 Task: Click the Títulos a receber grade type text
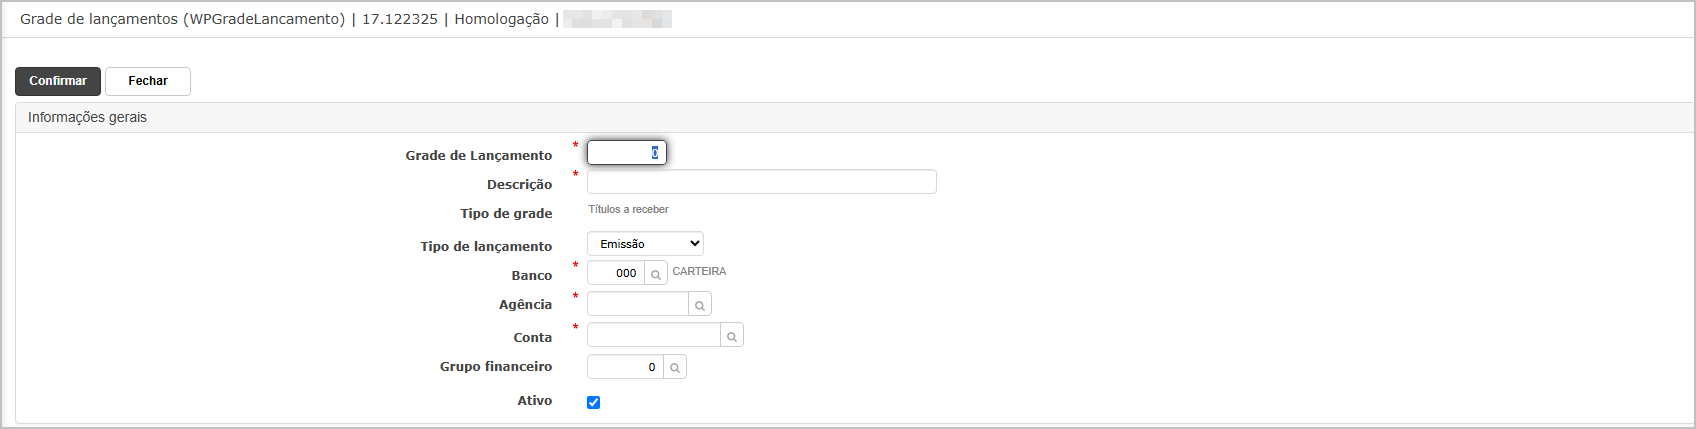(628, 210)
